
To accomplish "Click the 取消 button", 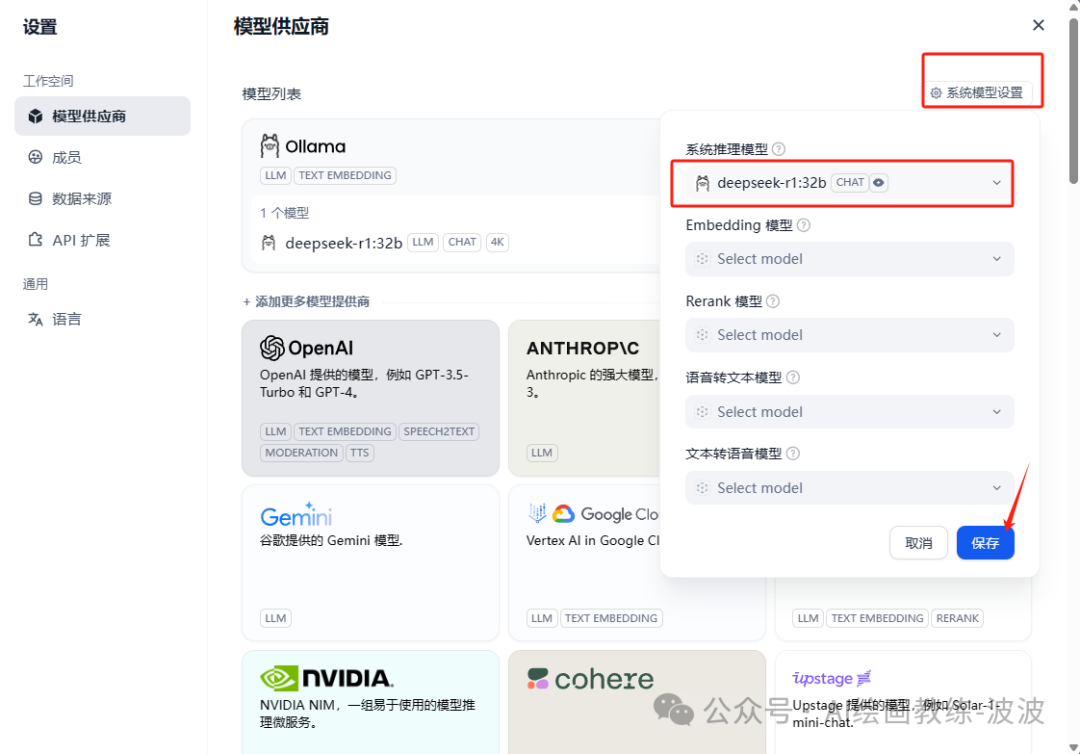I will pyautogui.click(x=918, y=543).
